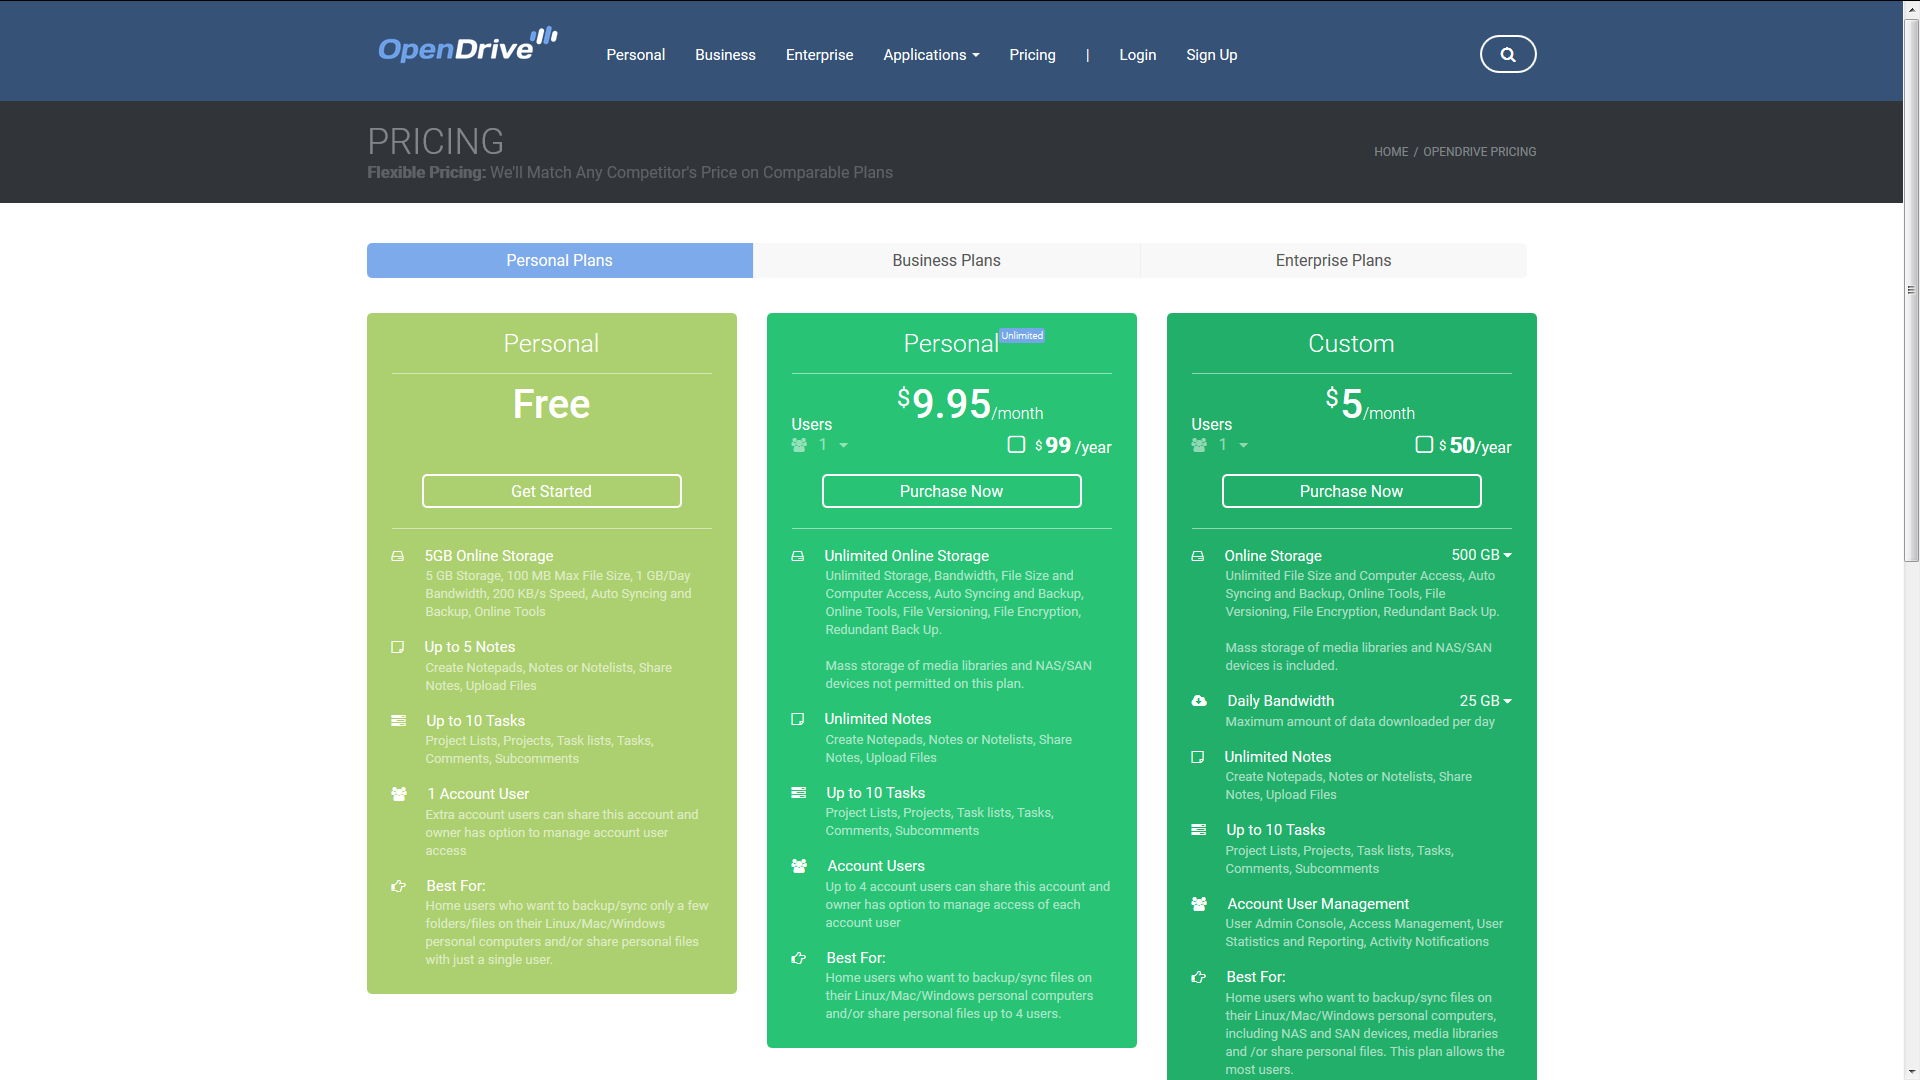Click the Account Users group icon in Personal Unlimited
Screen dimensions: 1920x1080
click(799, 866)
